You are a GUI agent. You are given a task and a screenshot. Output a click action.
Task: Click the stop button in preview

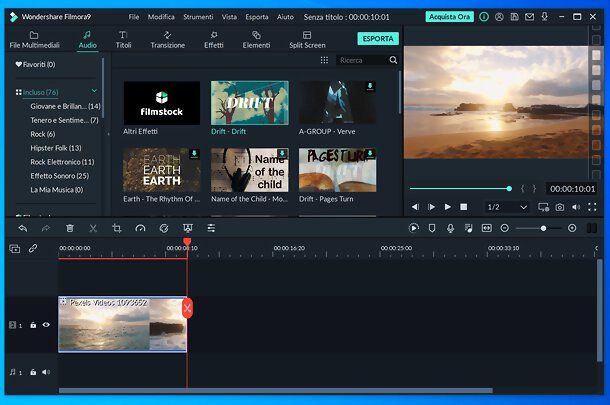tap(463, 207)
